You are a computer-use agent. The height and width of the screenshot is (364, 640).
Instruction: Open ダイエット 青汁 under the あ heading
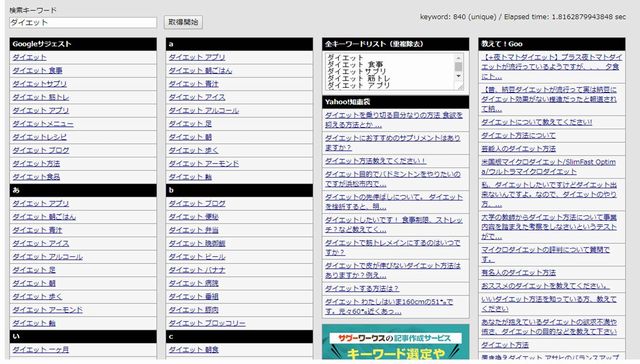(x=37, y=230)
